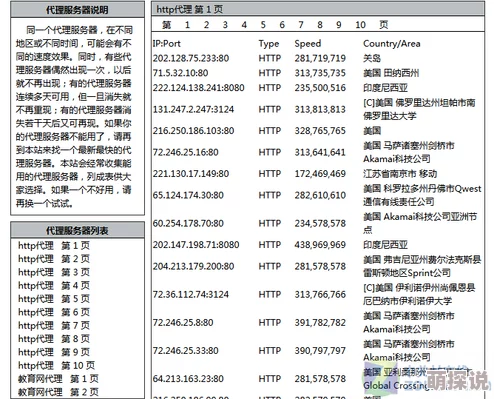Go to page 9 in pagination
The image size is (494, 399).
339,25
